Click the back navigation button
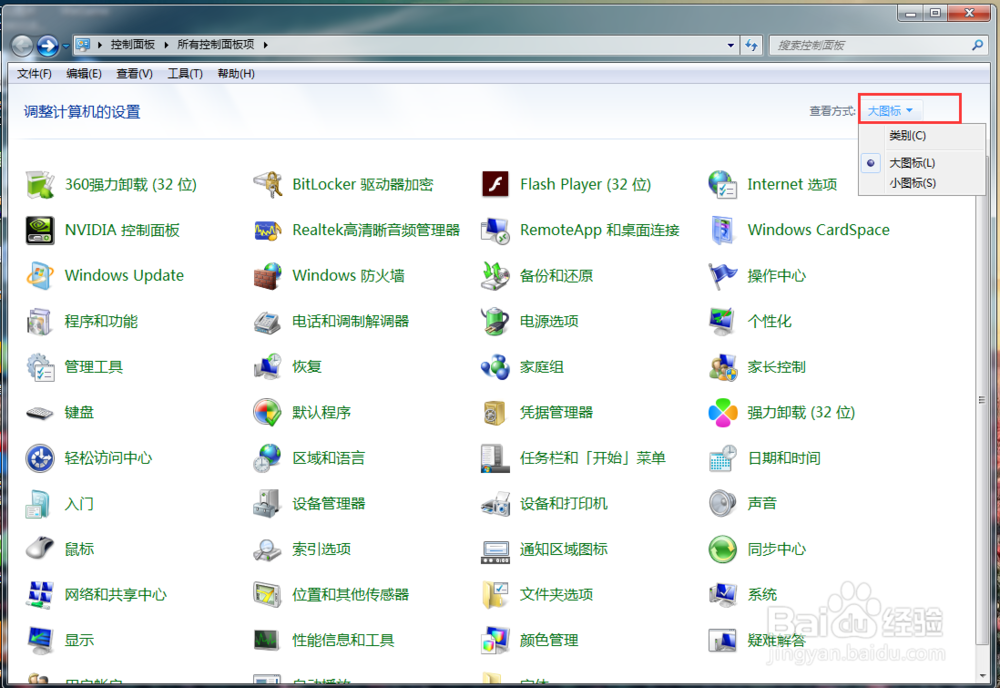The width and height of the screenshot is (1000, 688). (22, 46)
